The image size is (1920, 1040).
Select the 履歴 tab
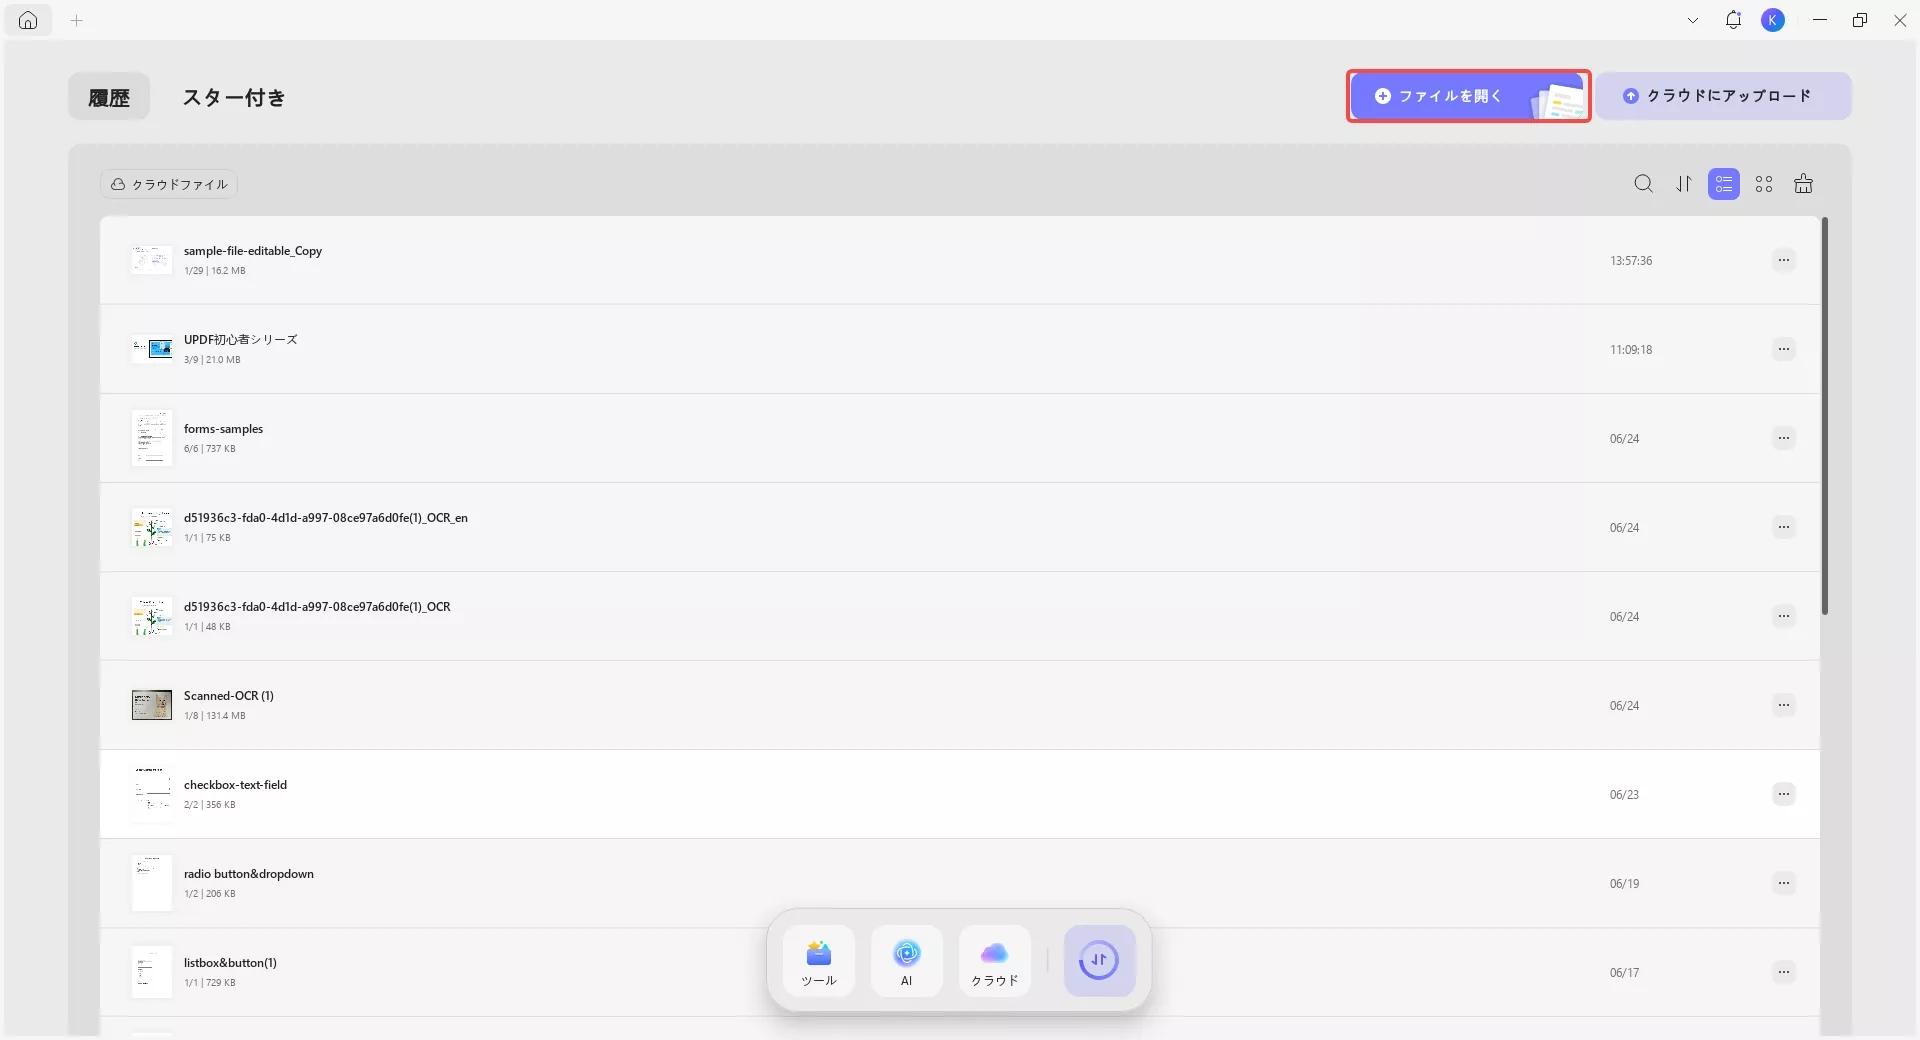tap(109, 97)
